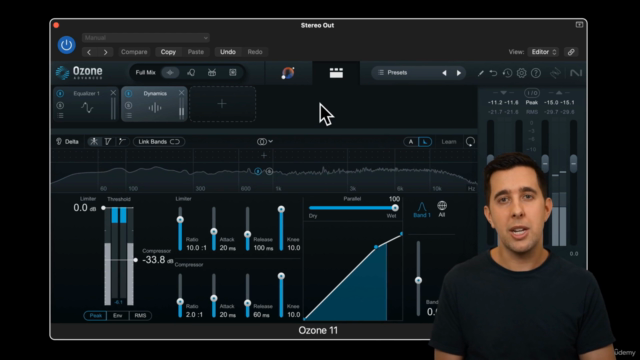Select the Dynamics module card
Screen dimensions: 640x360
(x=154, y=104)
